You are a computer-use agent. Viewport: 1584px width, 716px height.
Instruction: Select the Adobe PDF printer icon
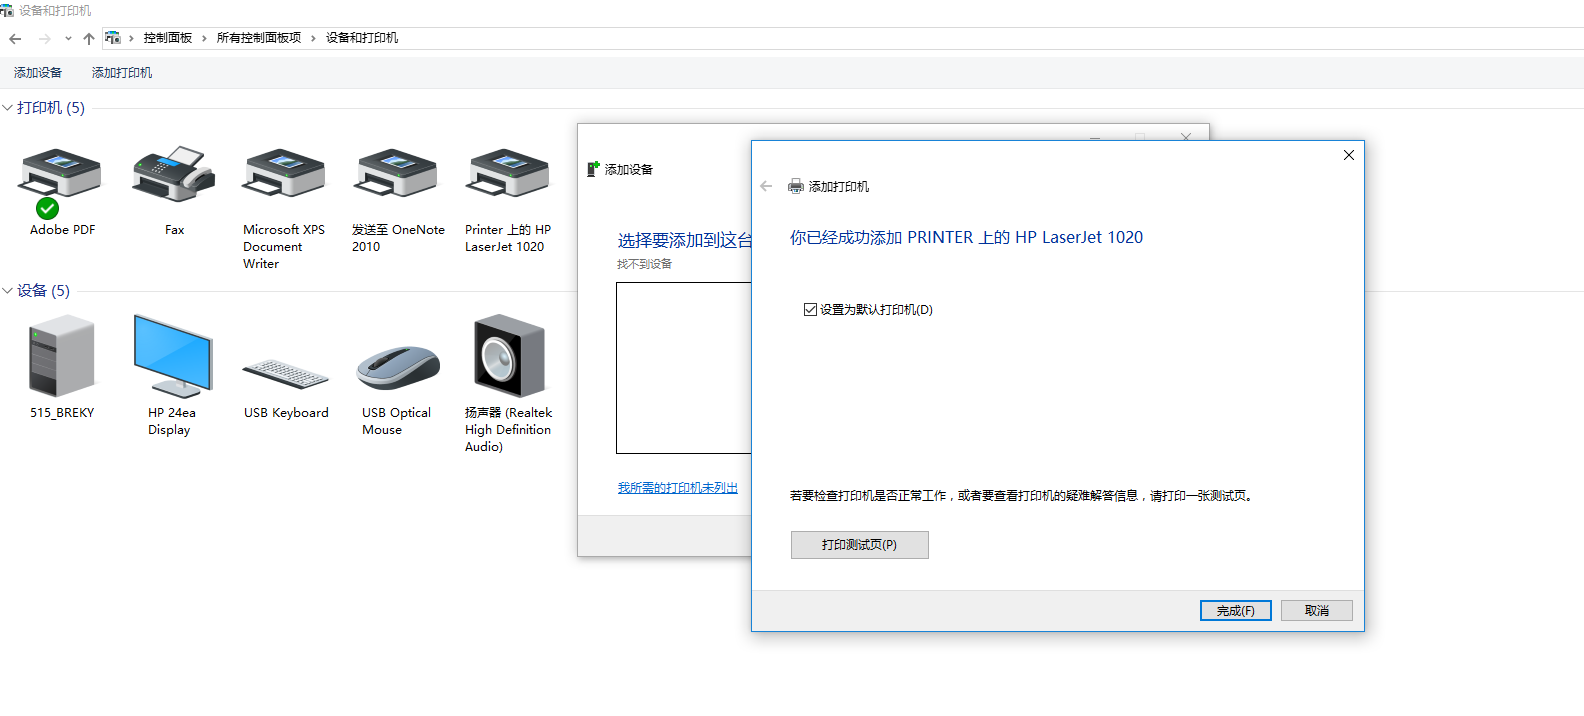(x=60, y=173)
